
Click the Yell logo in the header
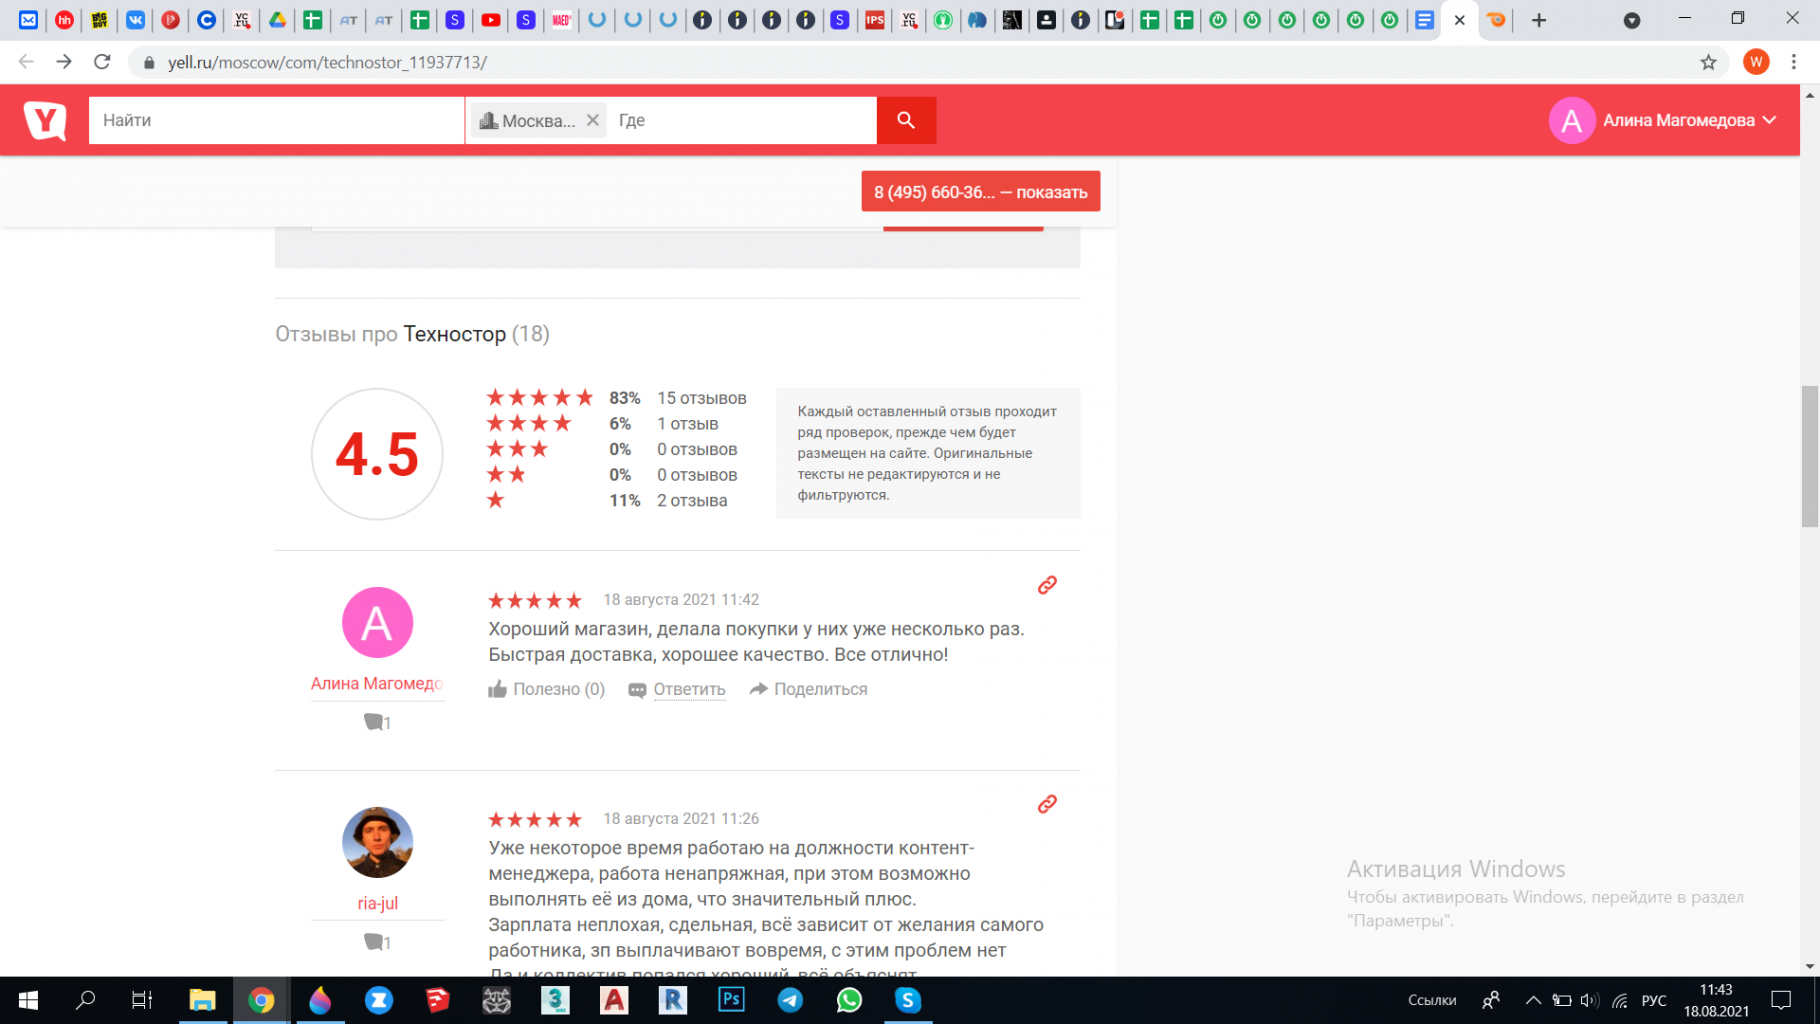(45, 120)
